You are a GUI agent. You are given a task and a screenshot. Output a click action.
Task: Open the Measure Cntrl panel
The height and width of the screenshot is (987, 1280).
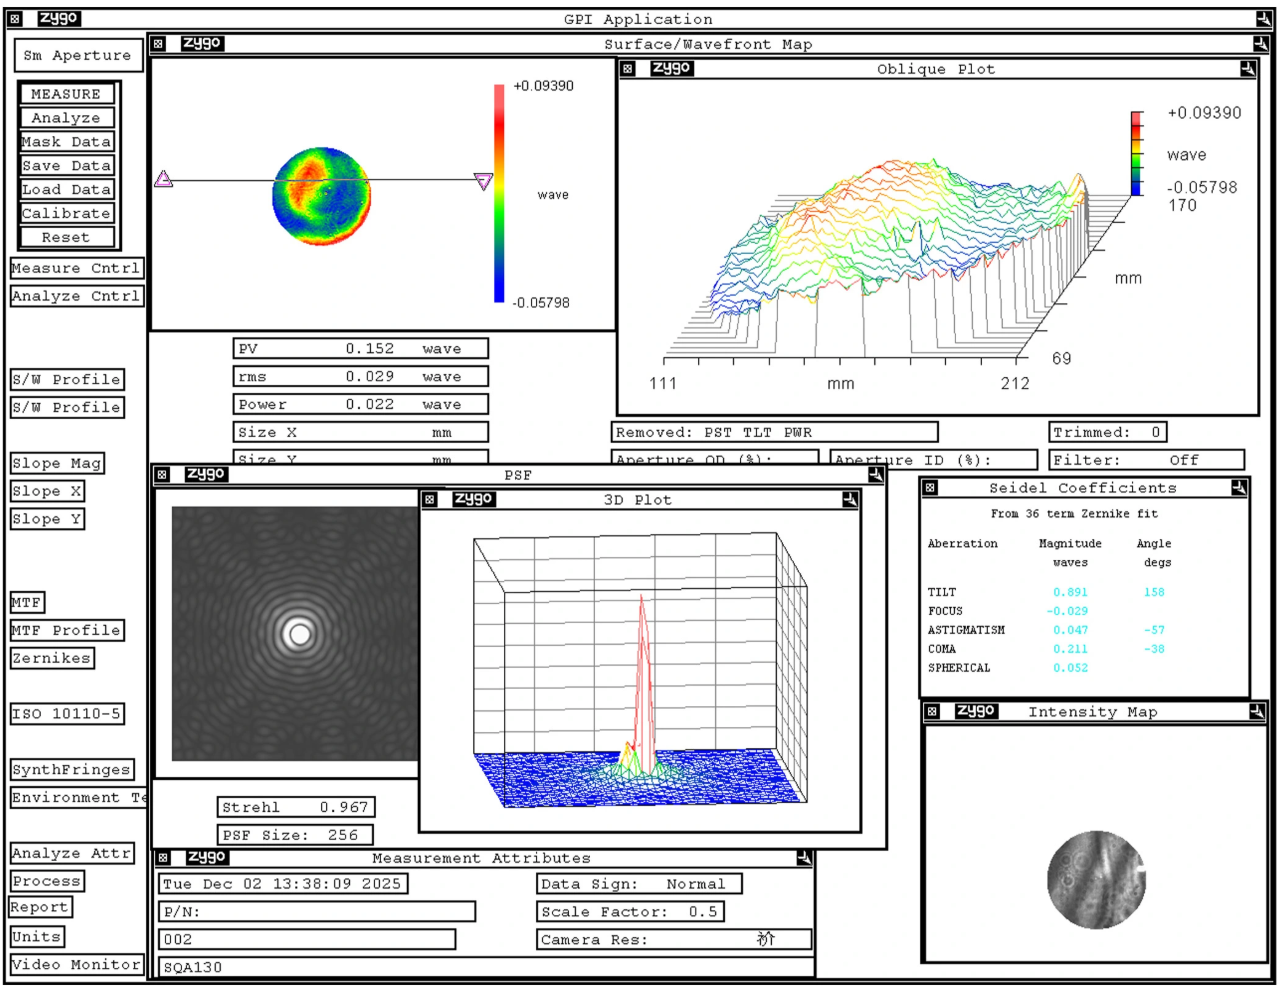click(x=76, y=268)
